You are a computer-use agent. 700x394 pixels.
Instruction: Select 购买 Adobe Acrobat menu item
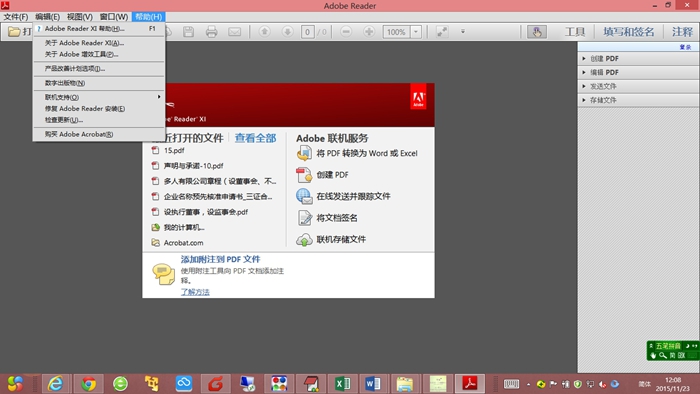pos(99,134)
